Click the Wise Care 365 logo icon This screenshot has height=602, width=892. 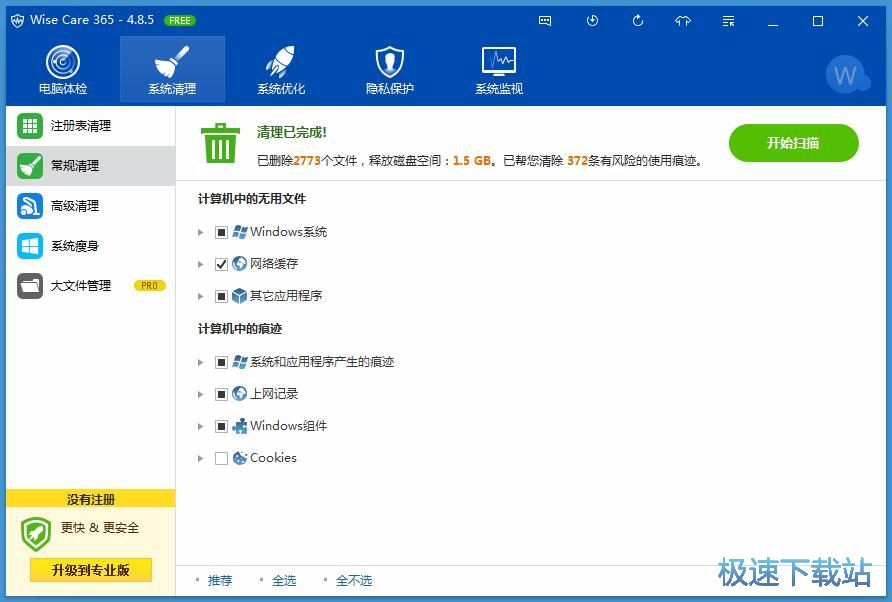(x=17, y=20)
